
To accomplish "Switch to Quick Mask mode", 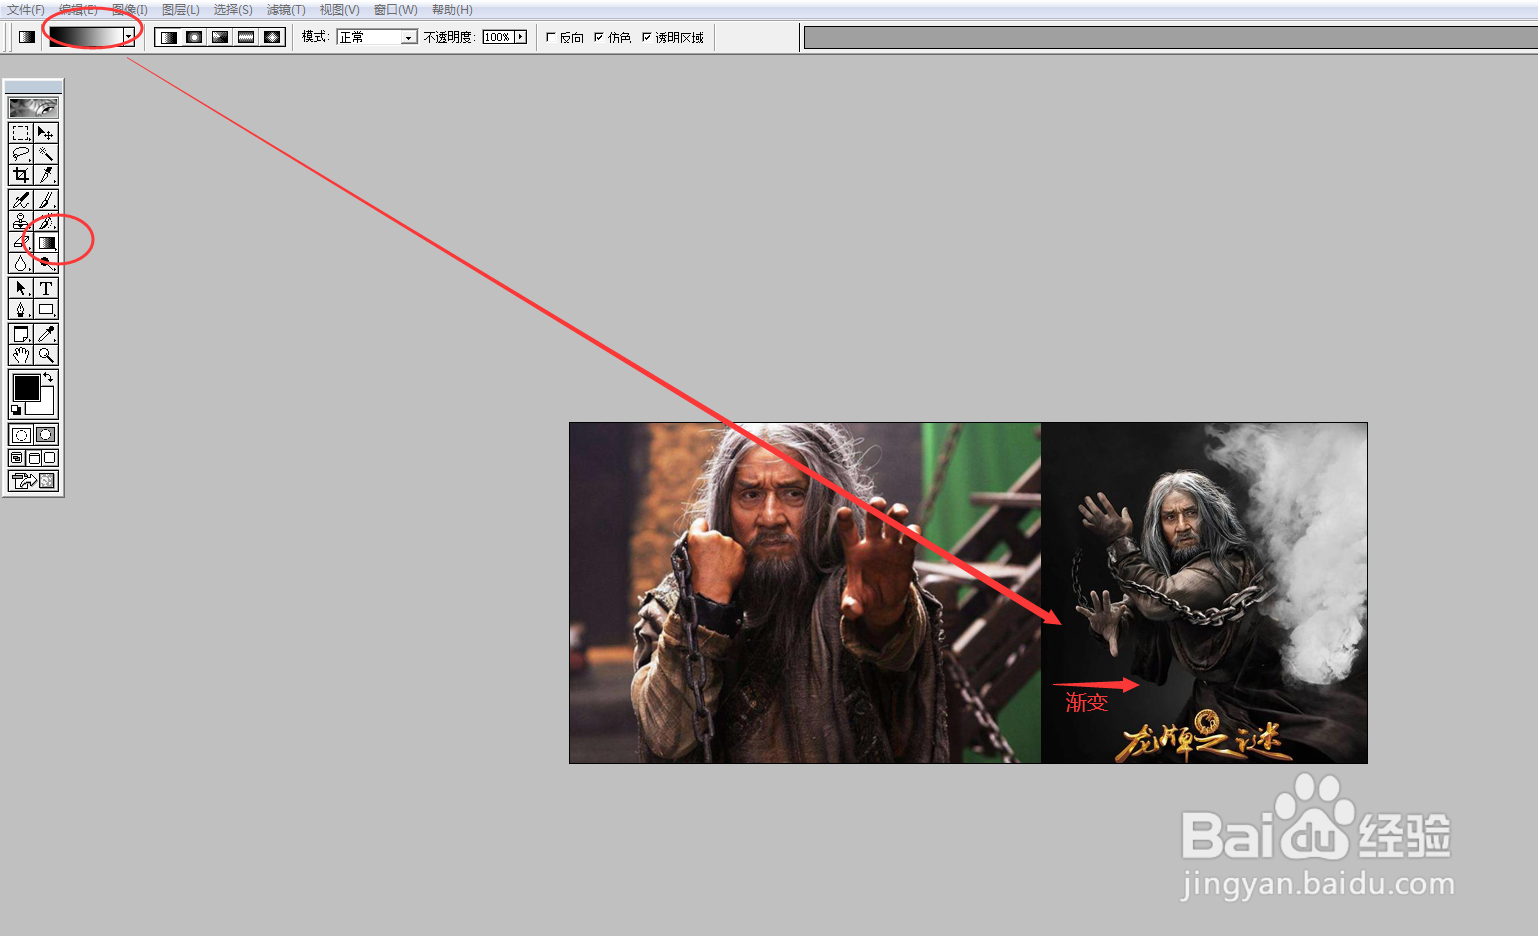I will coord(46,435).
